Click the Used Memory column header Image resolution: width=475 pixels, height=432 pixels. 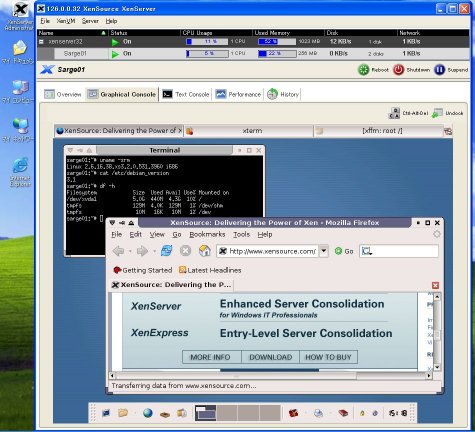pyautogui.click(x=288, y=33)
